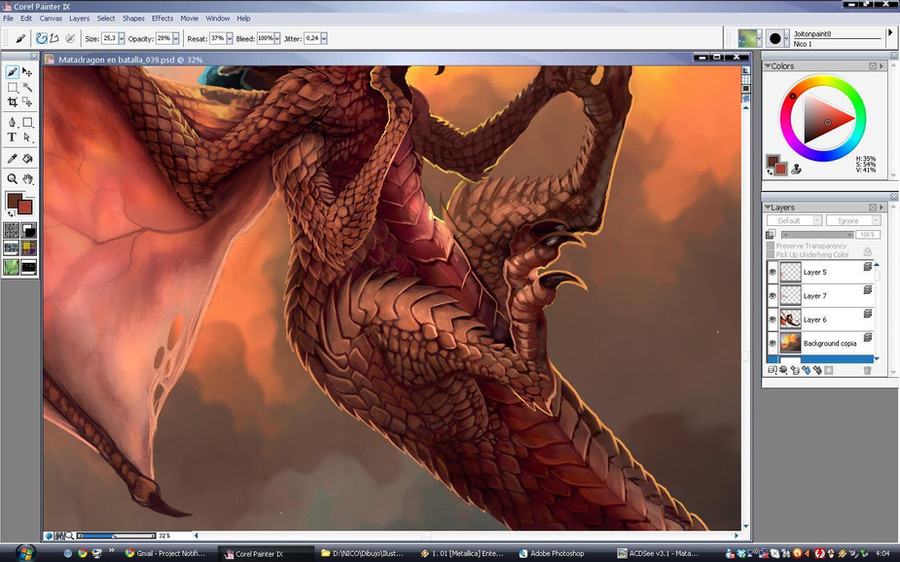Open the Opacity slider dropdown
The image size is (900, 562).
pyautogui.click(x=176, y=38)
